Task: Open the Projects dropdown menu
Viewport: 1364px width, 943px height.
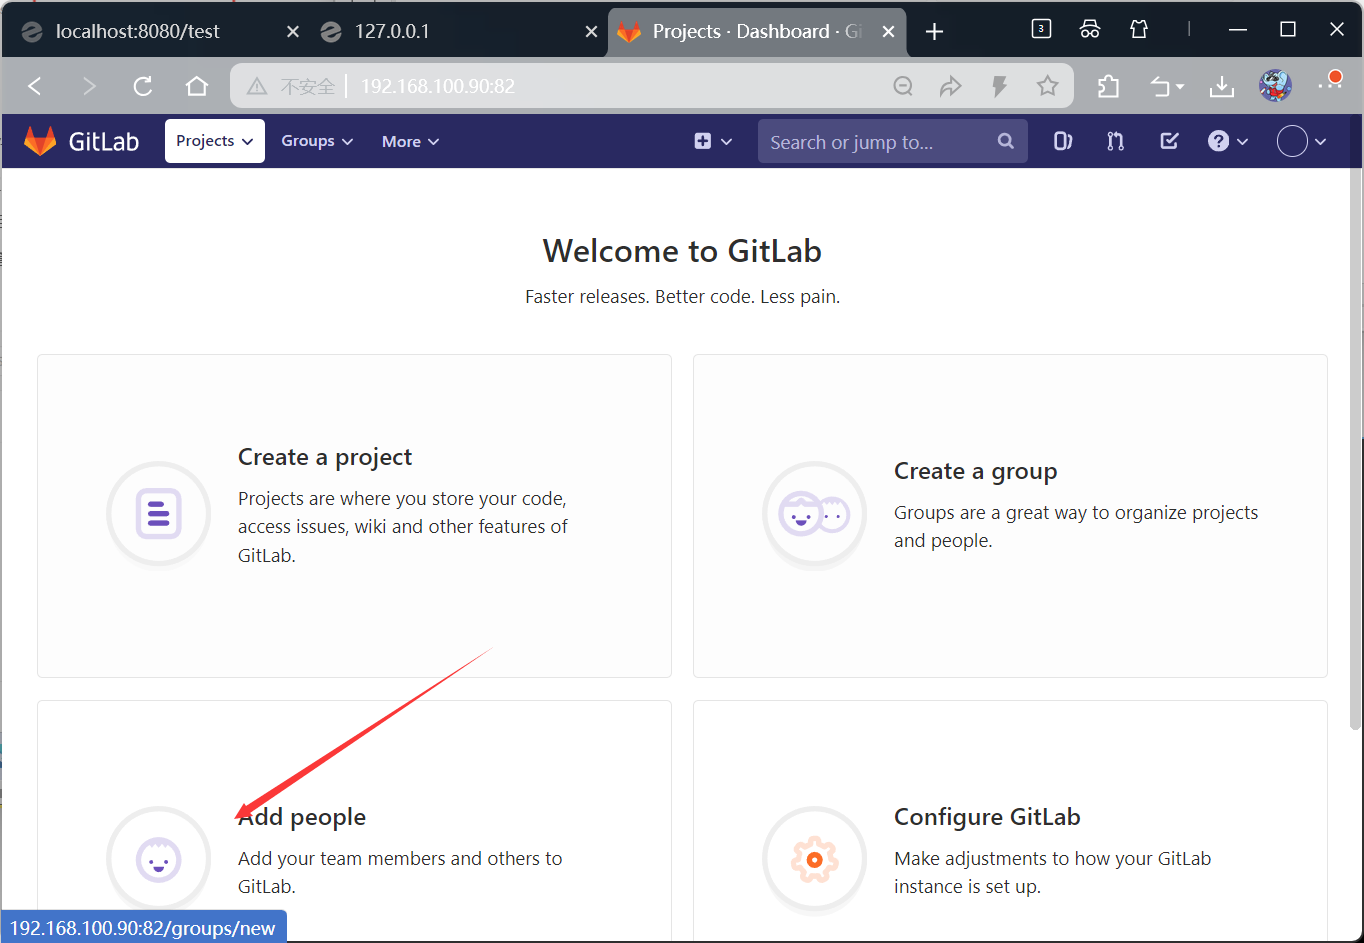Action: 214,141
